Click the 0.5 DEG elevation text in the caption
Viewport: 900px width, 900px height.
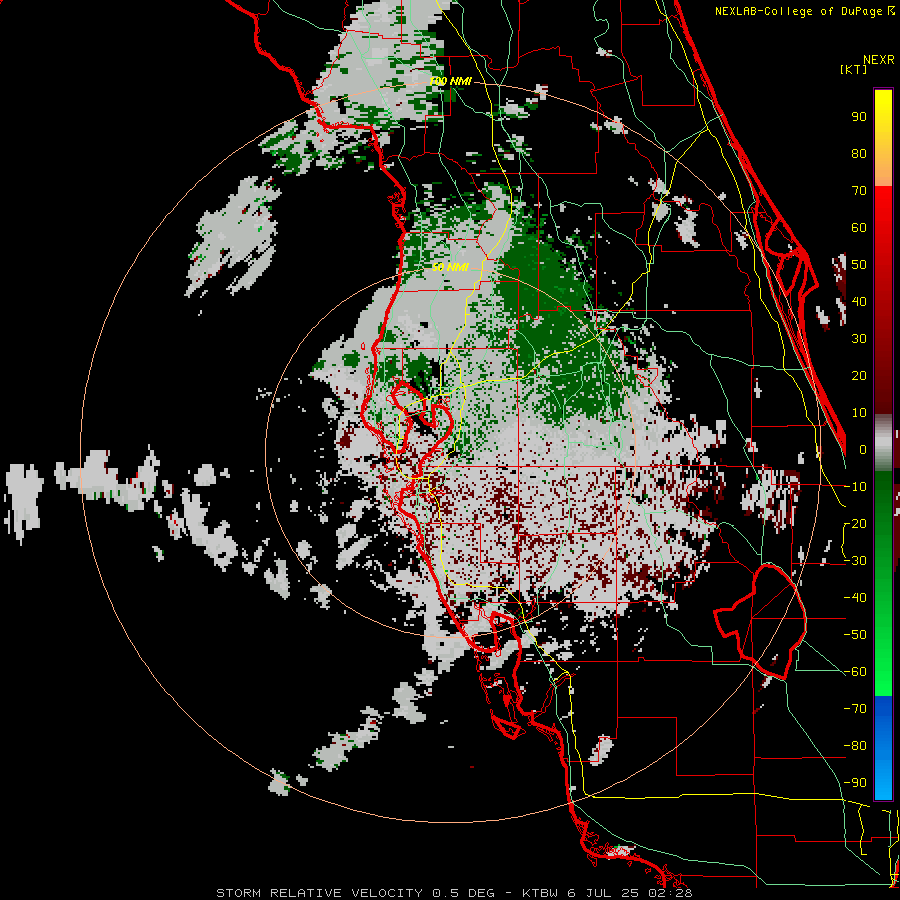coord(464,893)
